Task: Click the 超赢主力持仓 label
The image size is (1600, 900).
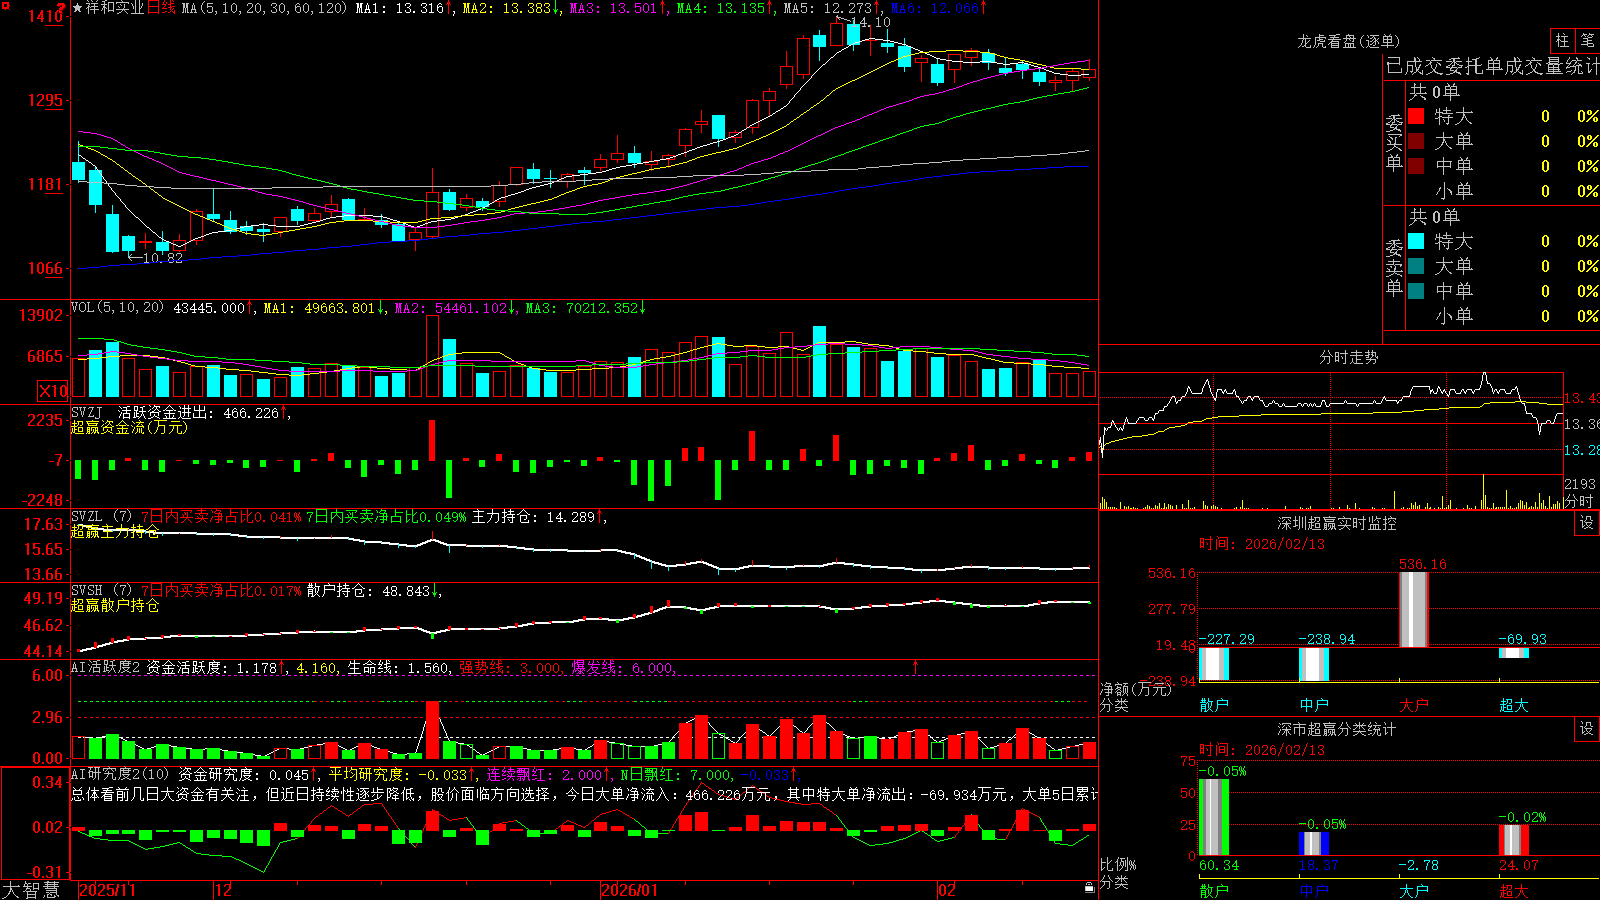Action: coord(115,531)
